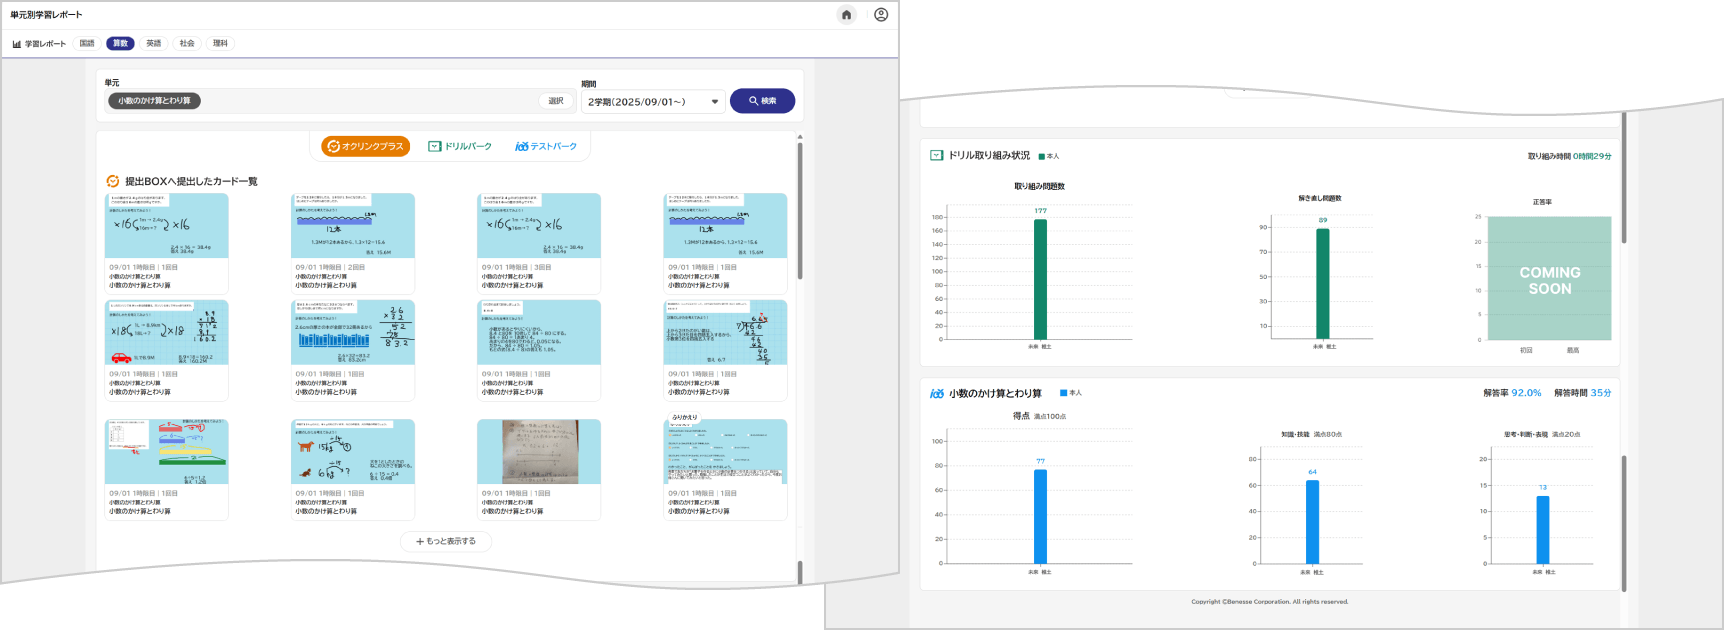Switch the subject to 英語
The image size is (1724, 630).
coord(153,44)
